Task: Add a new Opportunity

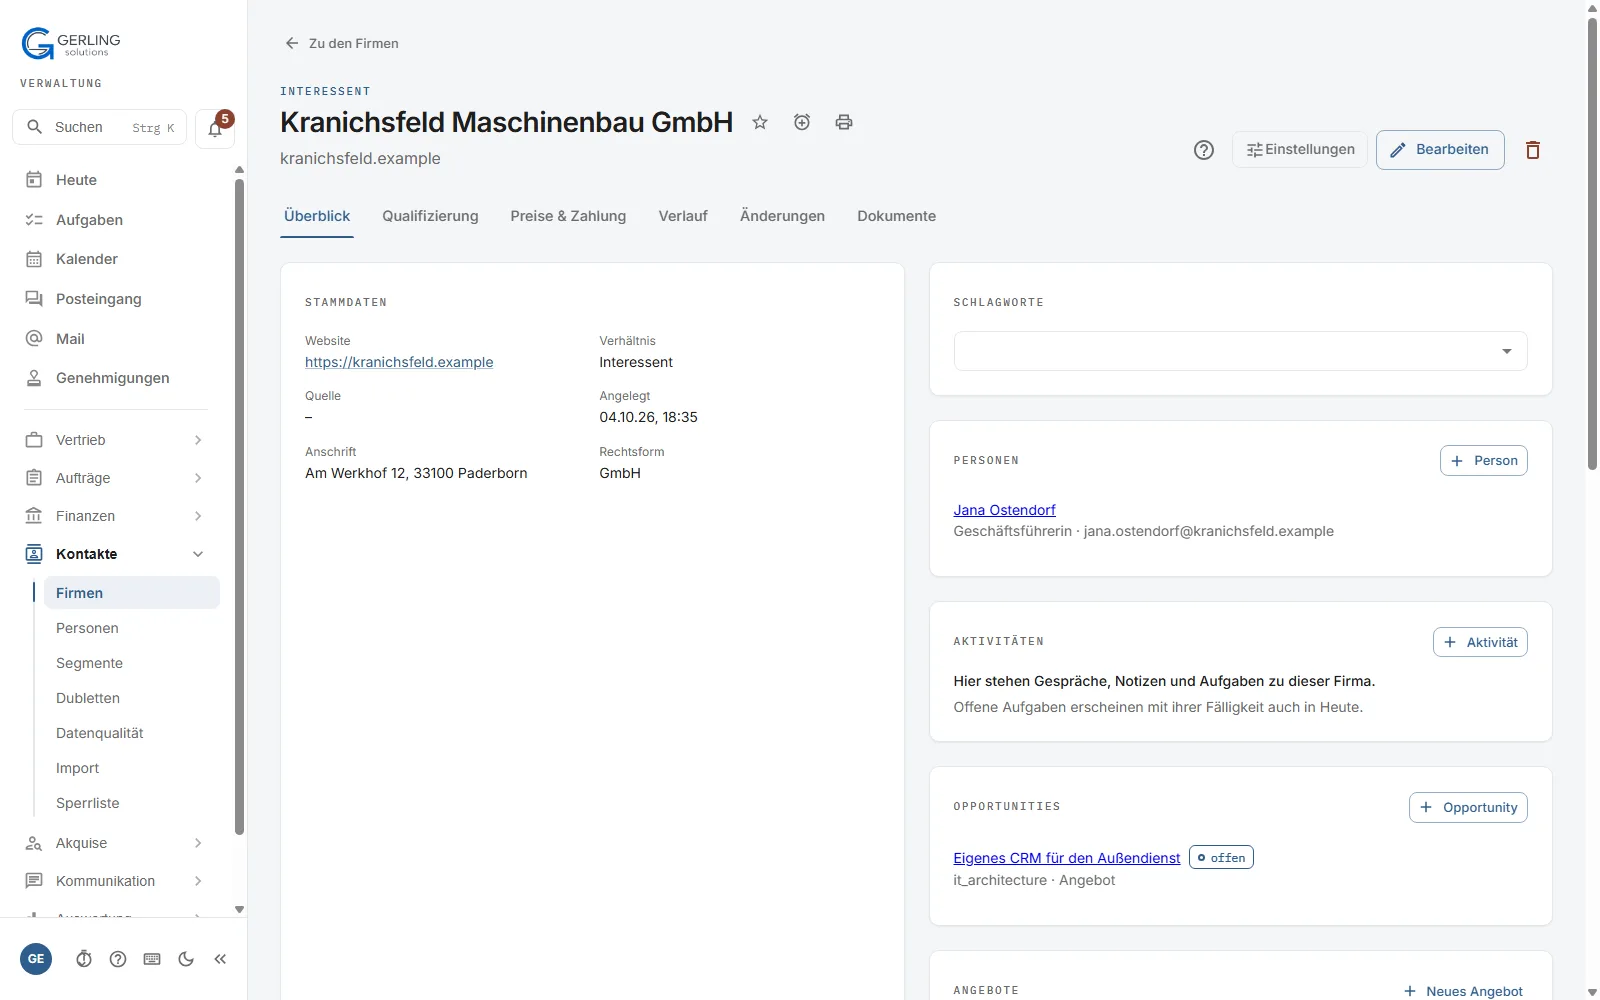Action: pos(1468,808)
